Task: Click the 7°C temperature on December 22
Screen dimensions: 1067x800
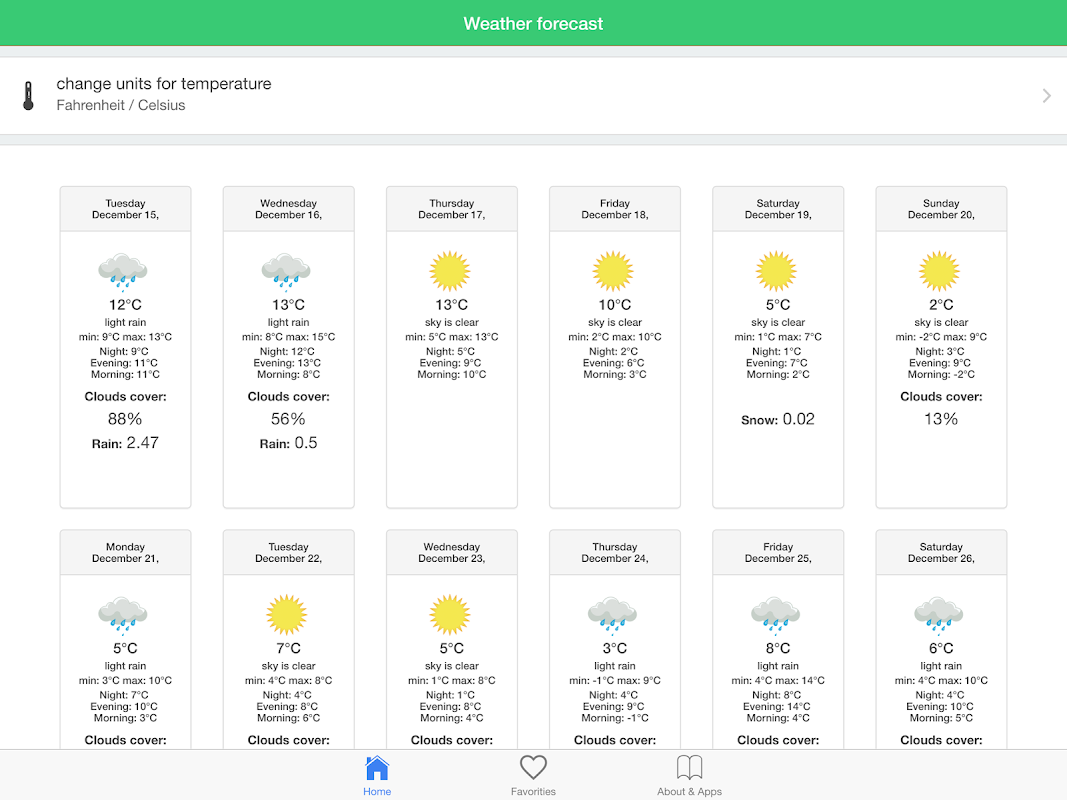Action: [289, 648]
